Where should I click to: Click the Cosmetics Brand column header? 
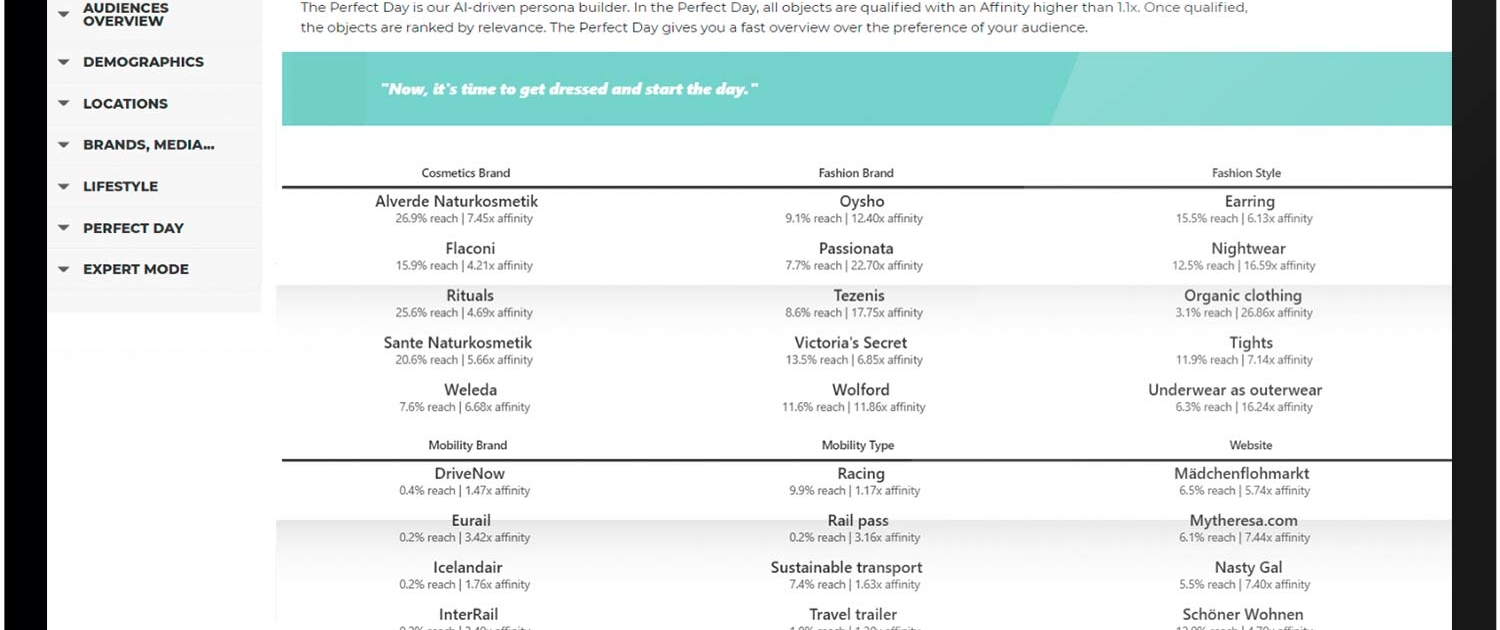coord(466,173)
